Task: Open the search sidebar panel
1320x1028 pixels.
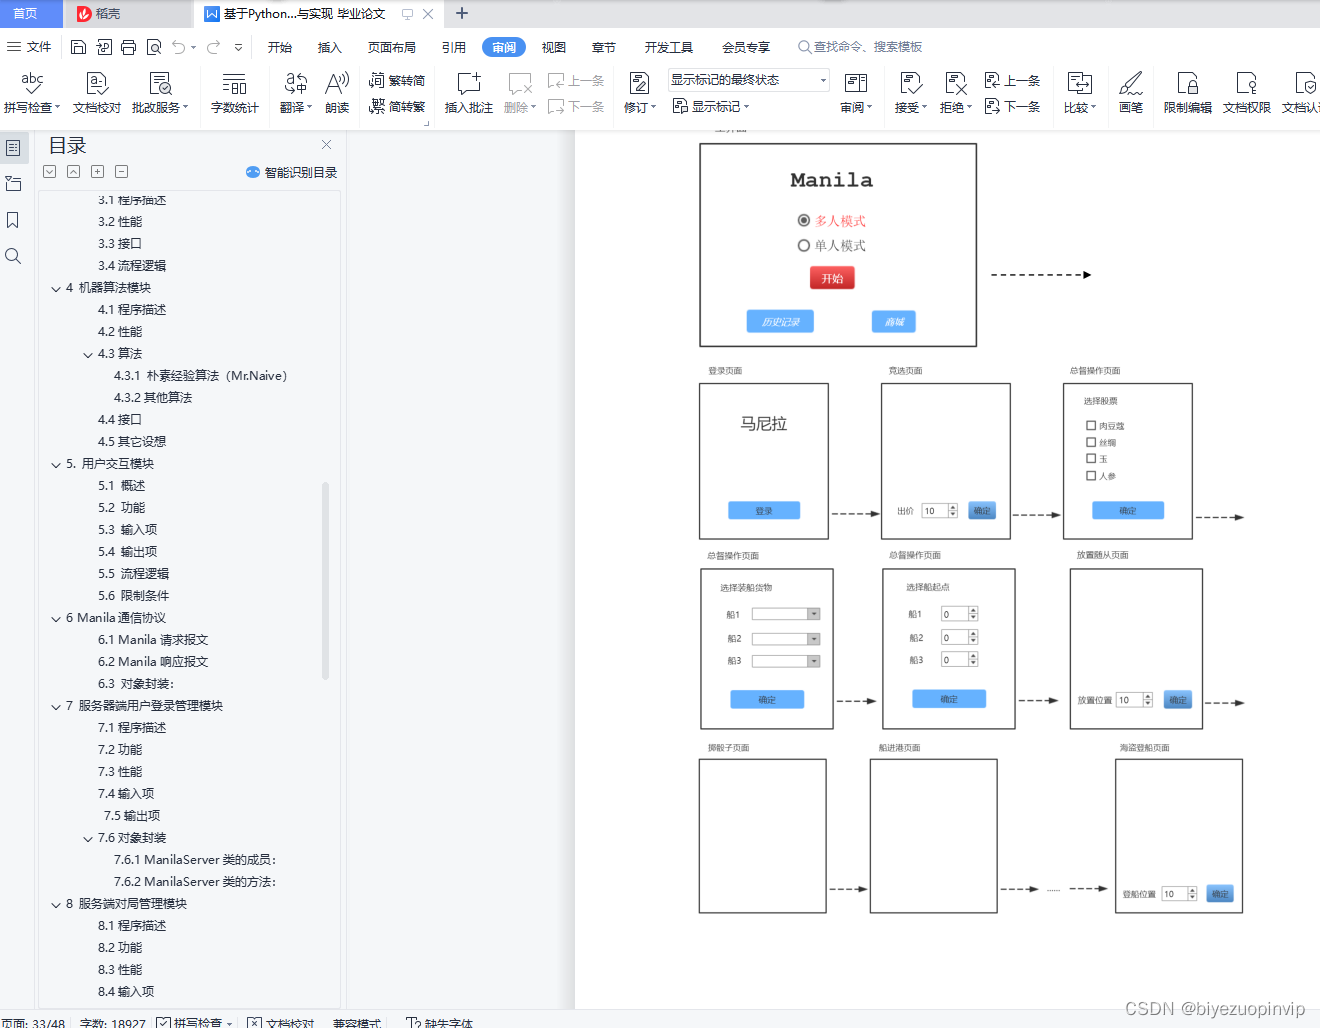Action: 13,256
